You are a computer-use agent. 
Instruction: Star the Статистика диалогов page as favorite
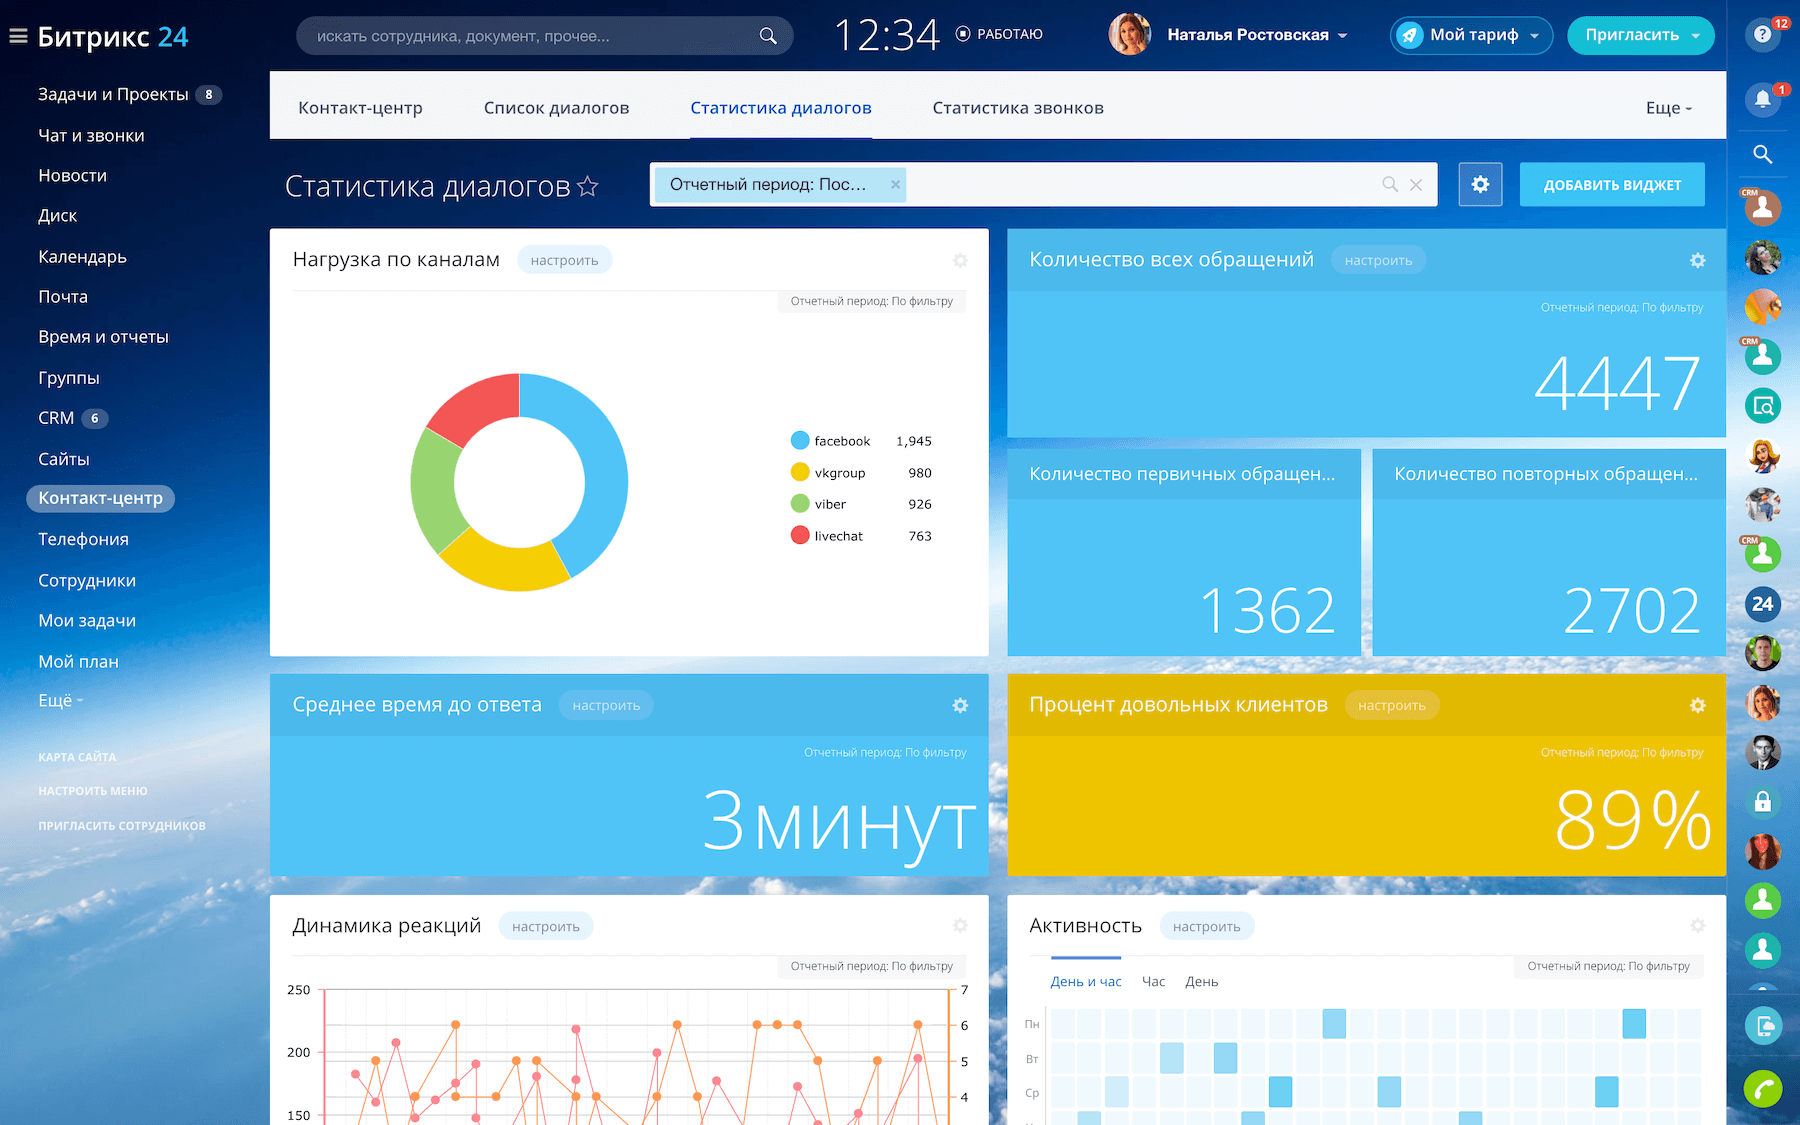[588, 186]
